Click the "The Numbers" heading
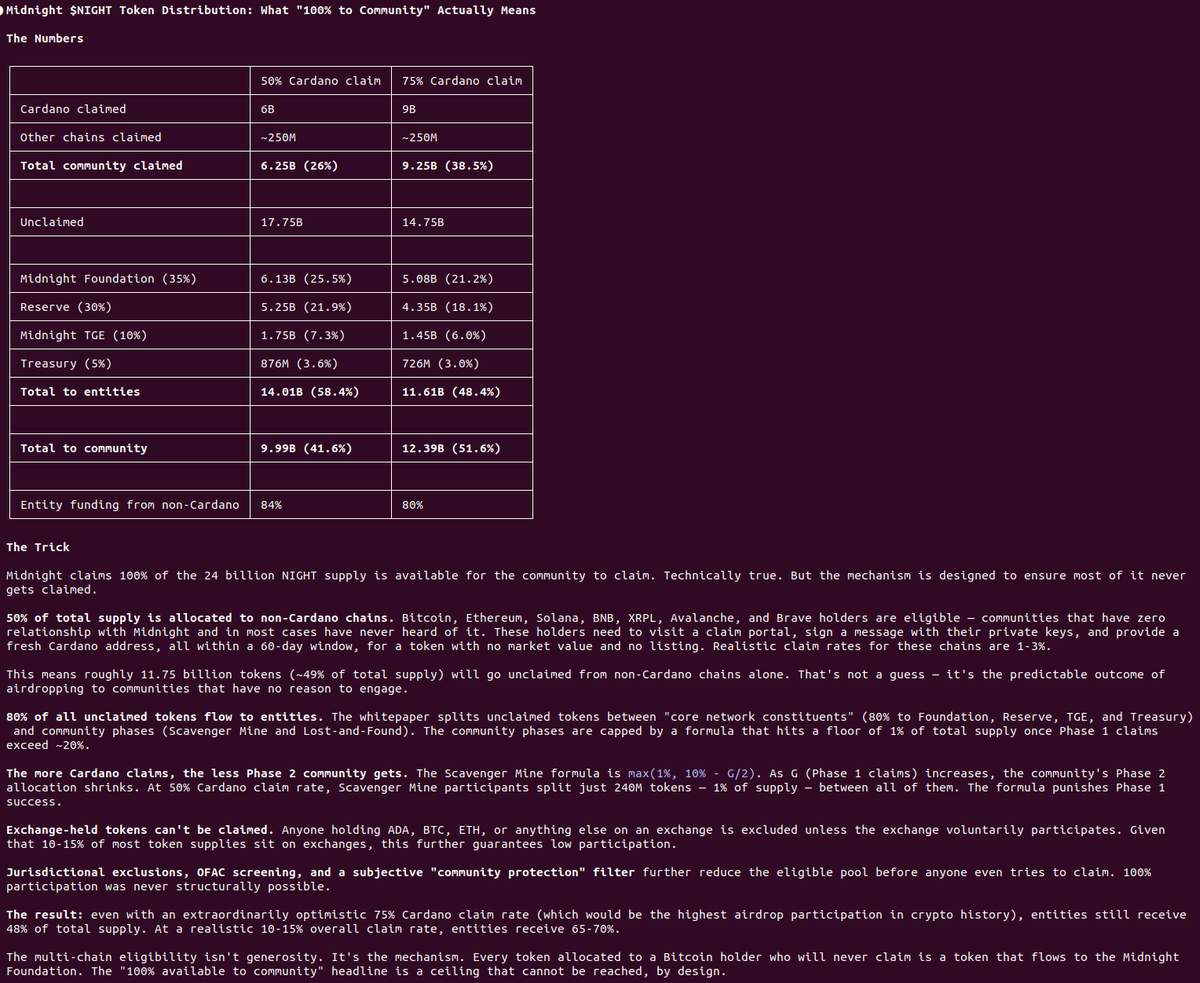Image resolution: width=1200 pixels, height=983 pixels. click(x=45, y=38)
